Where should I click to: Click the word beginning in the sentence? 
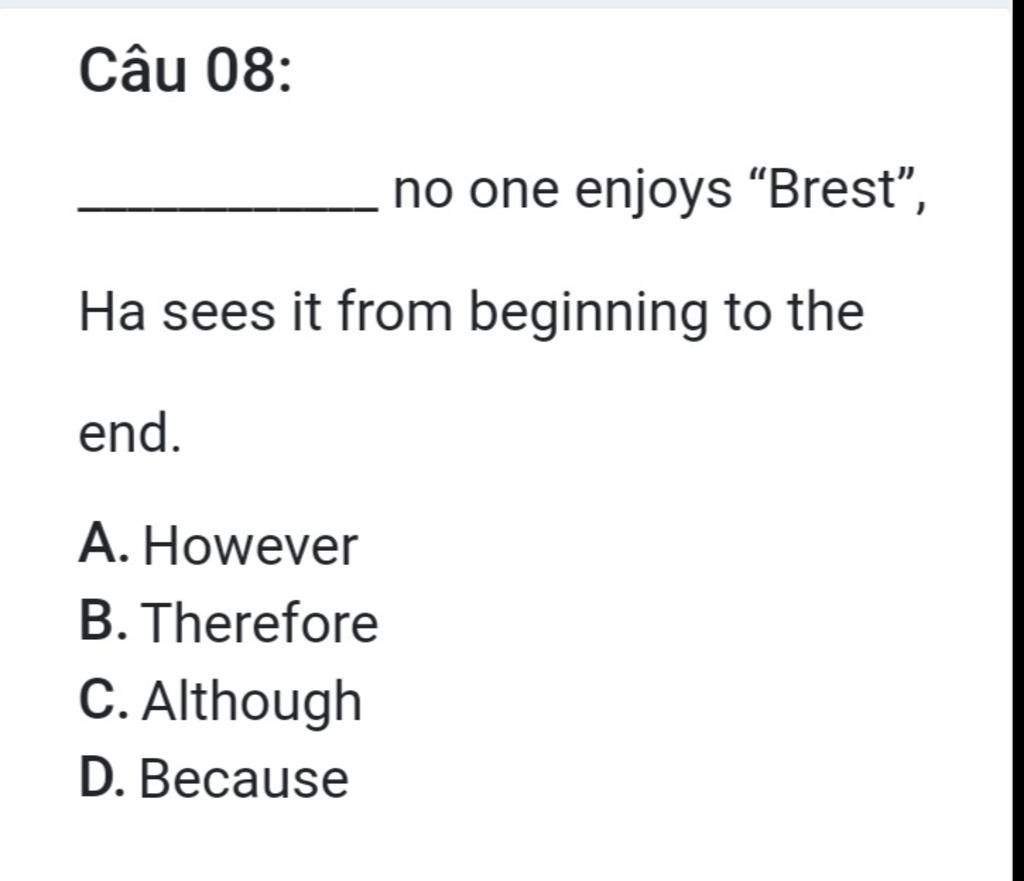coord(588,314)
